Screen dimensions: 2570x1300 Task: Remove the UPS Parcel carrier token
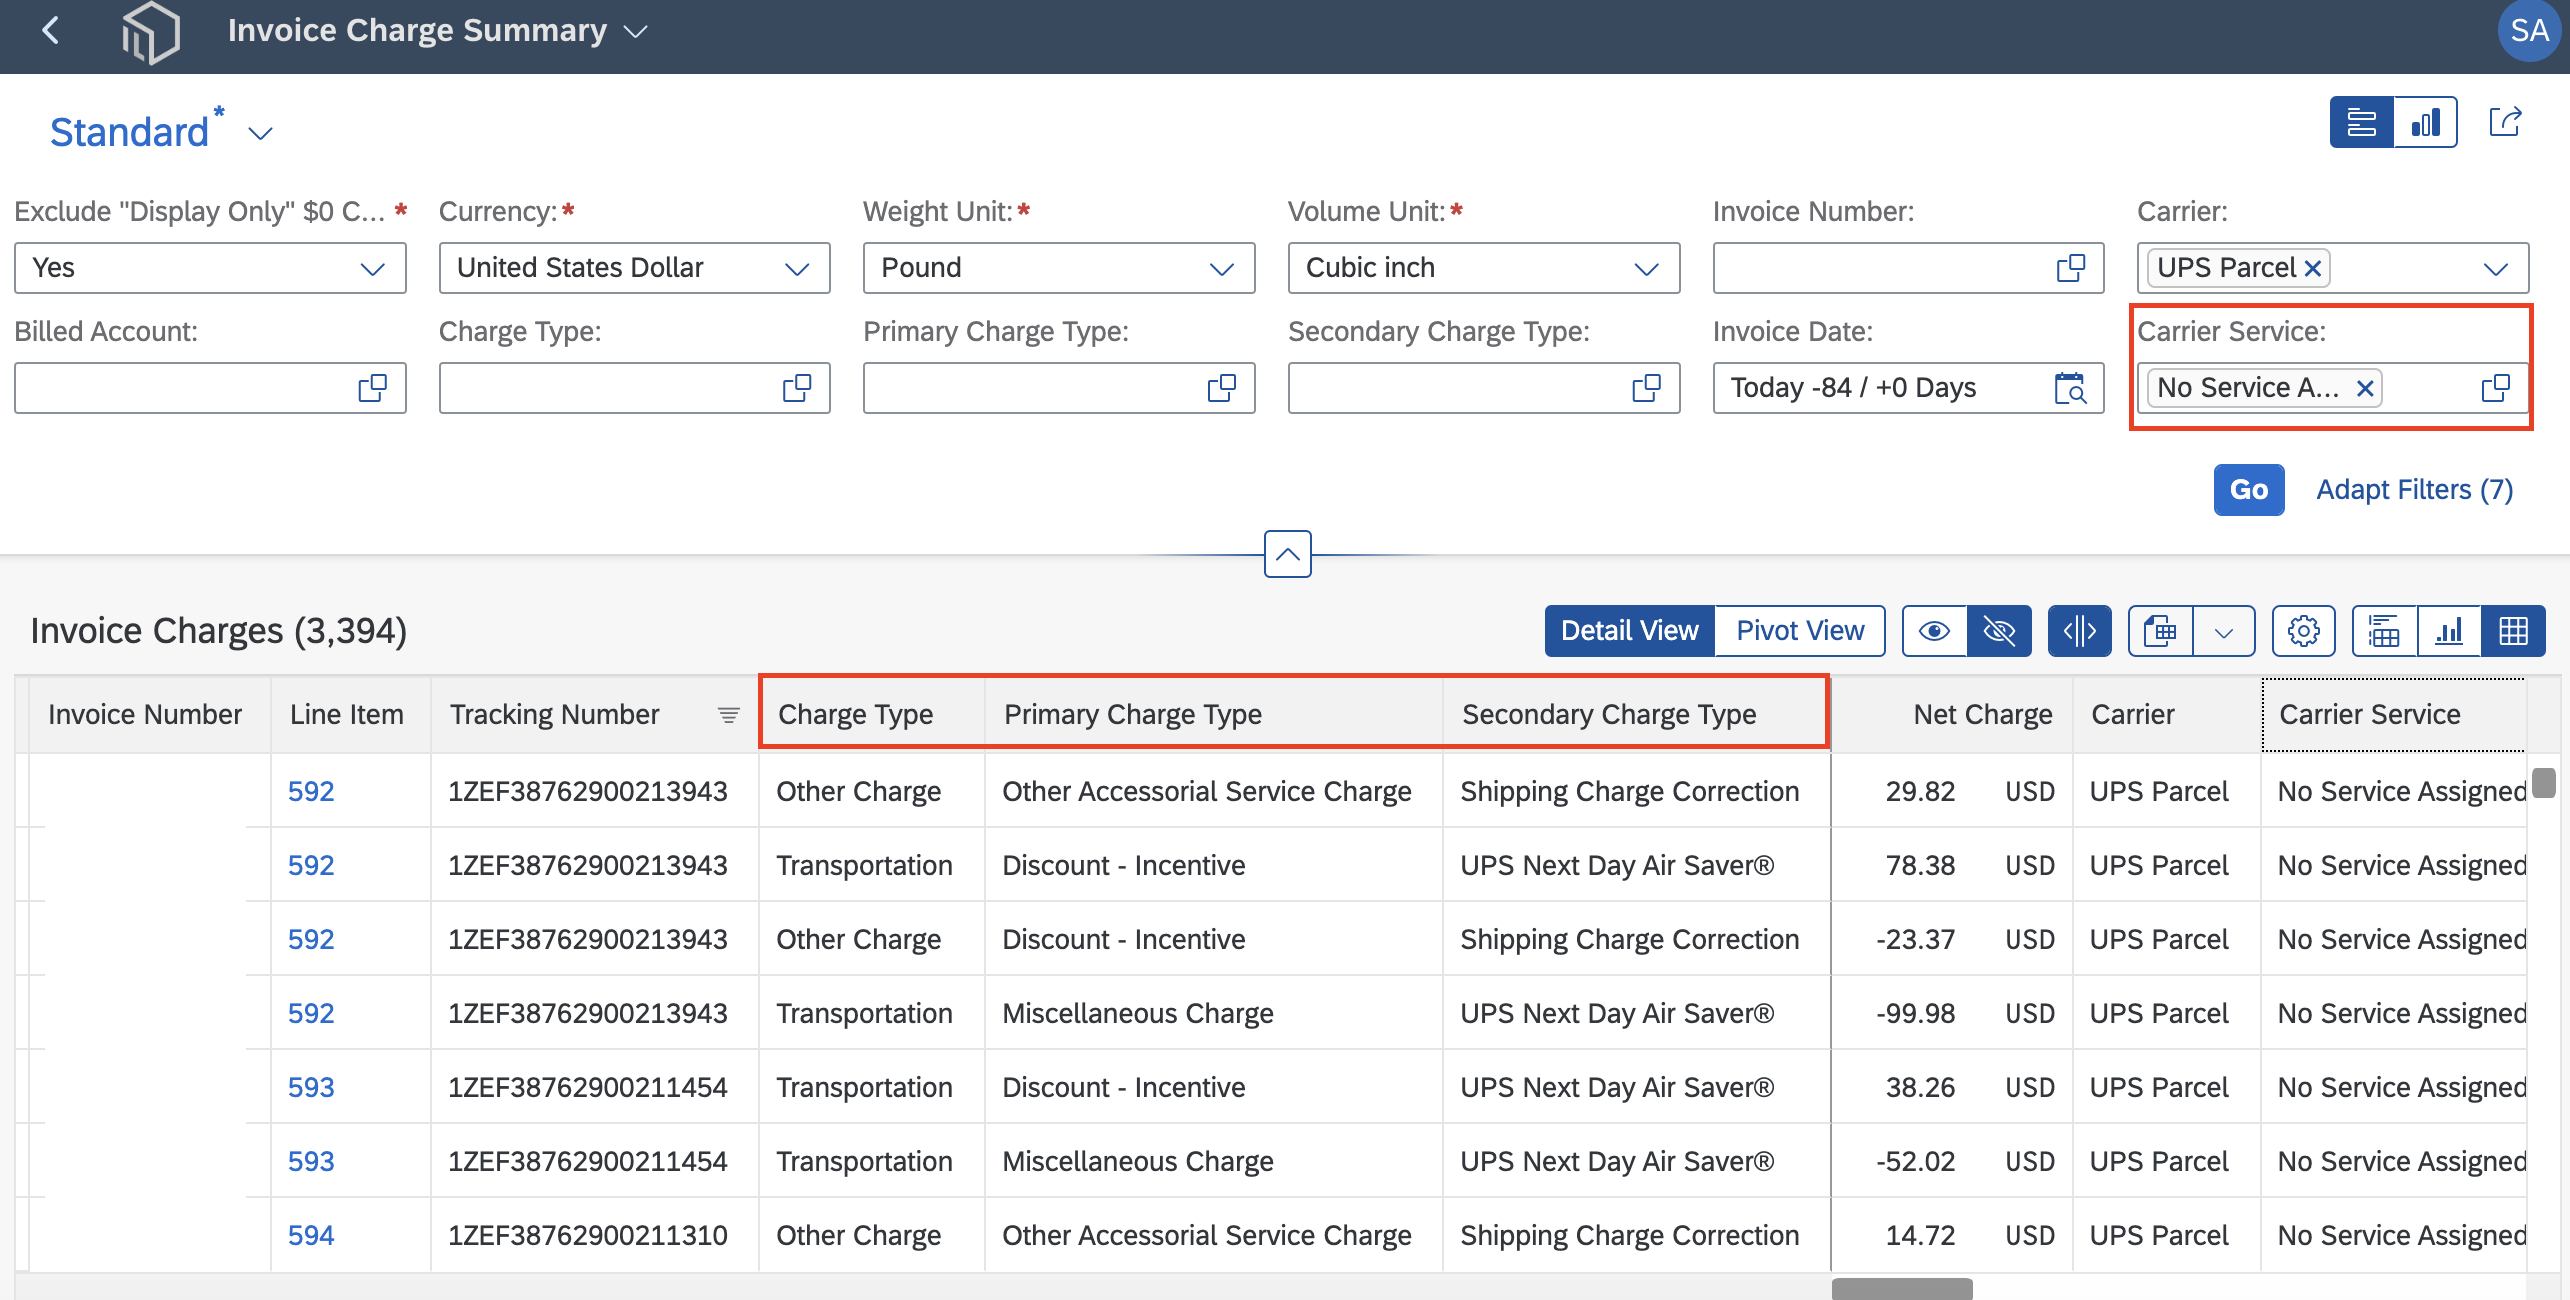2313,268
